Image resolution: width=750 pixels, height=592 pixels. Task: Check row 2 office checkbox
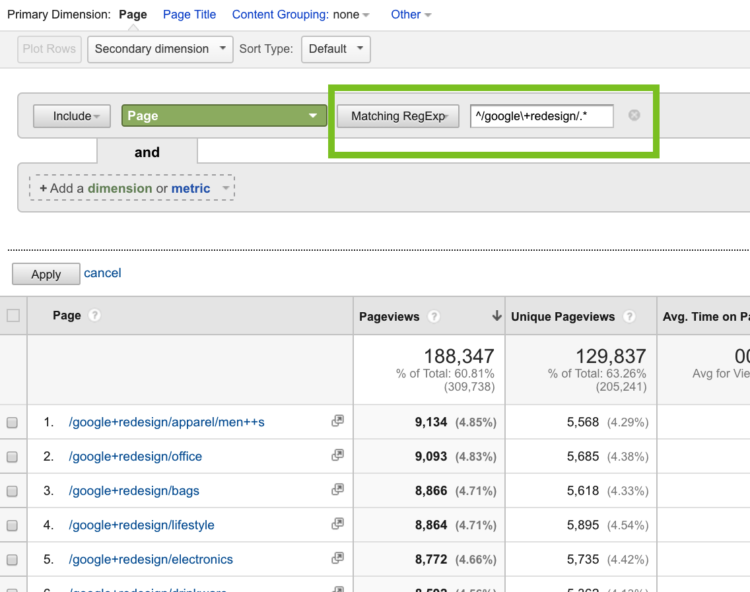[x=12, y=457]
